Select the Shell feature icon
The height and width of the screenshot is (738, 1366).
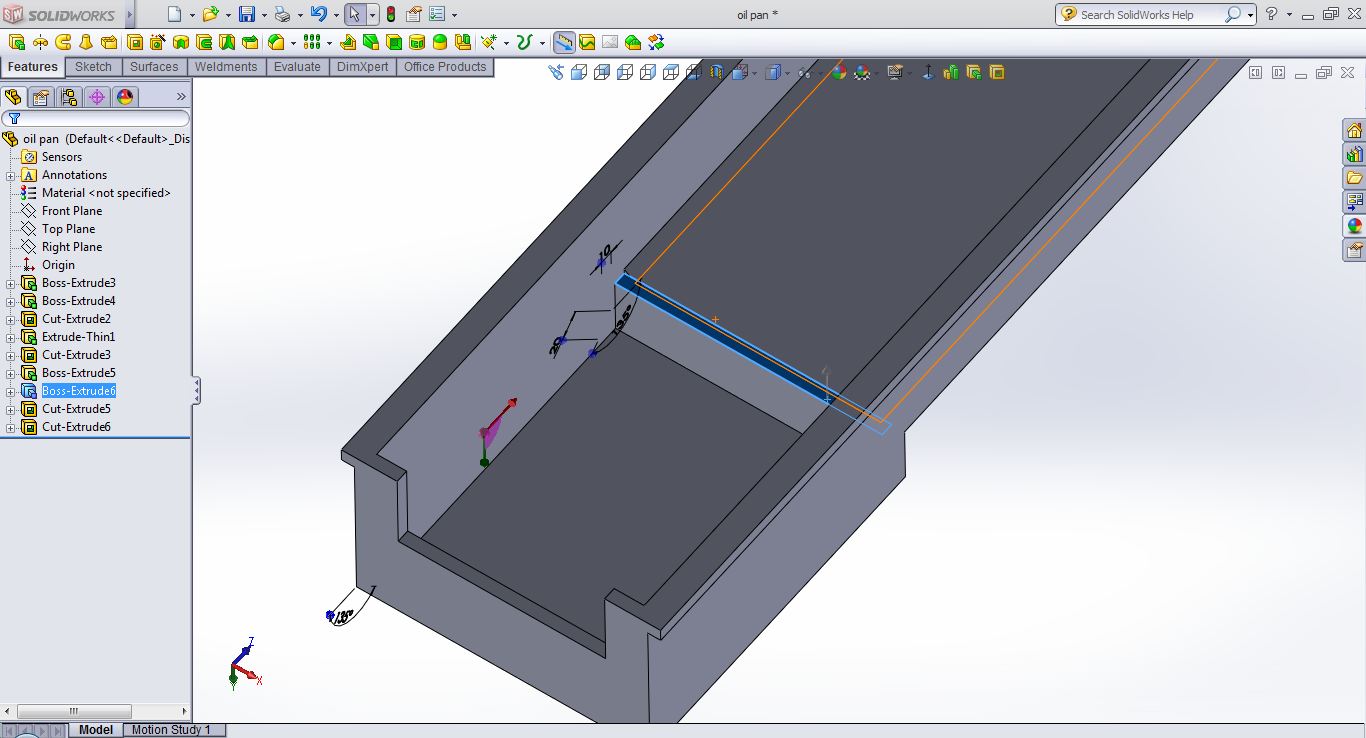pyautogui.click(x=394, y=42)
